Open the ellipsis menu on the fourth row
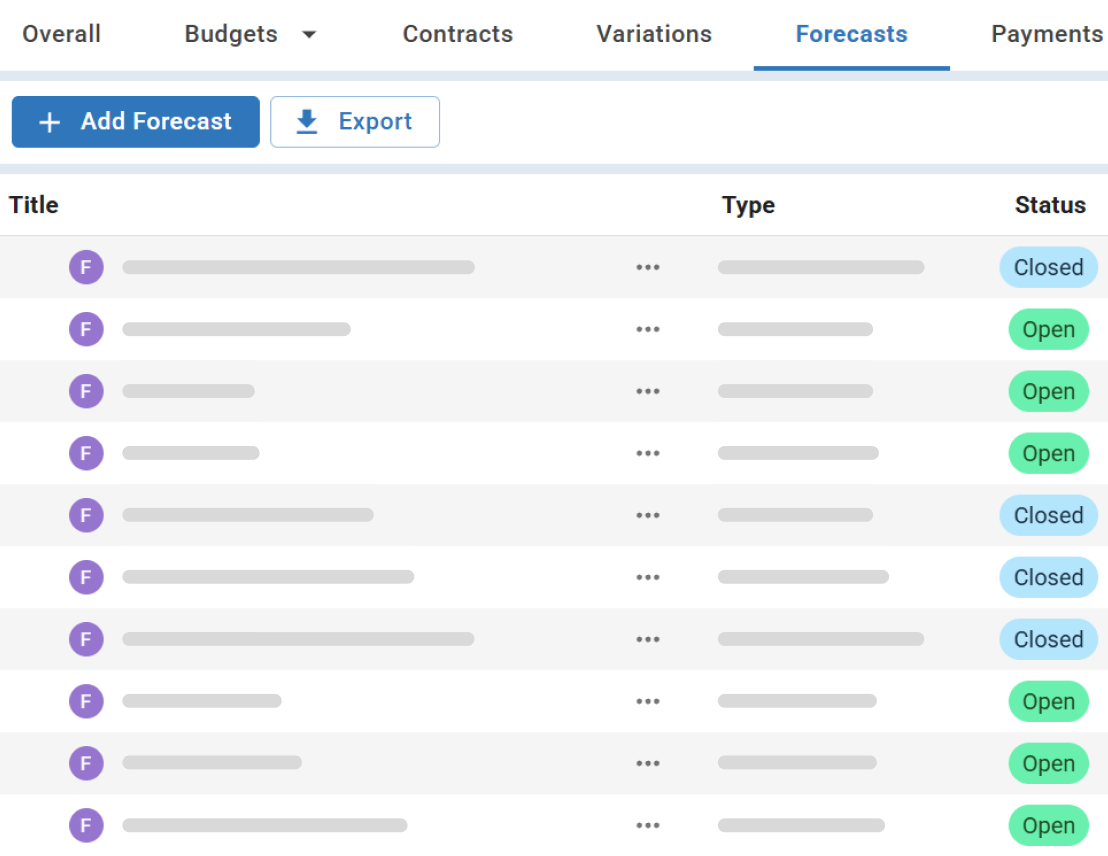 point(648,453)
